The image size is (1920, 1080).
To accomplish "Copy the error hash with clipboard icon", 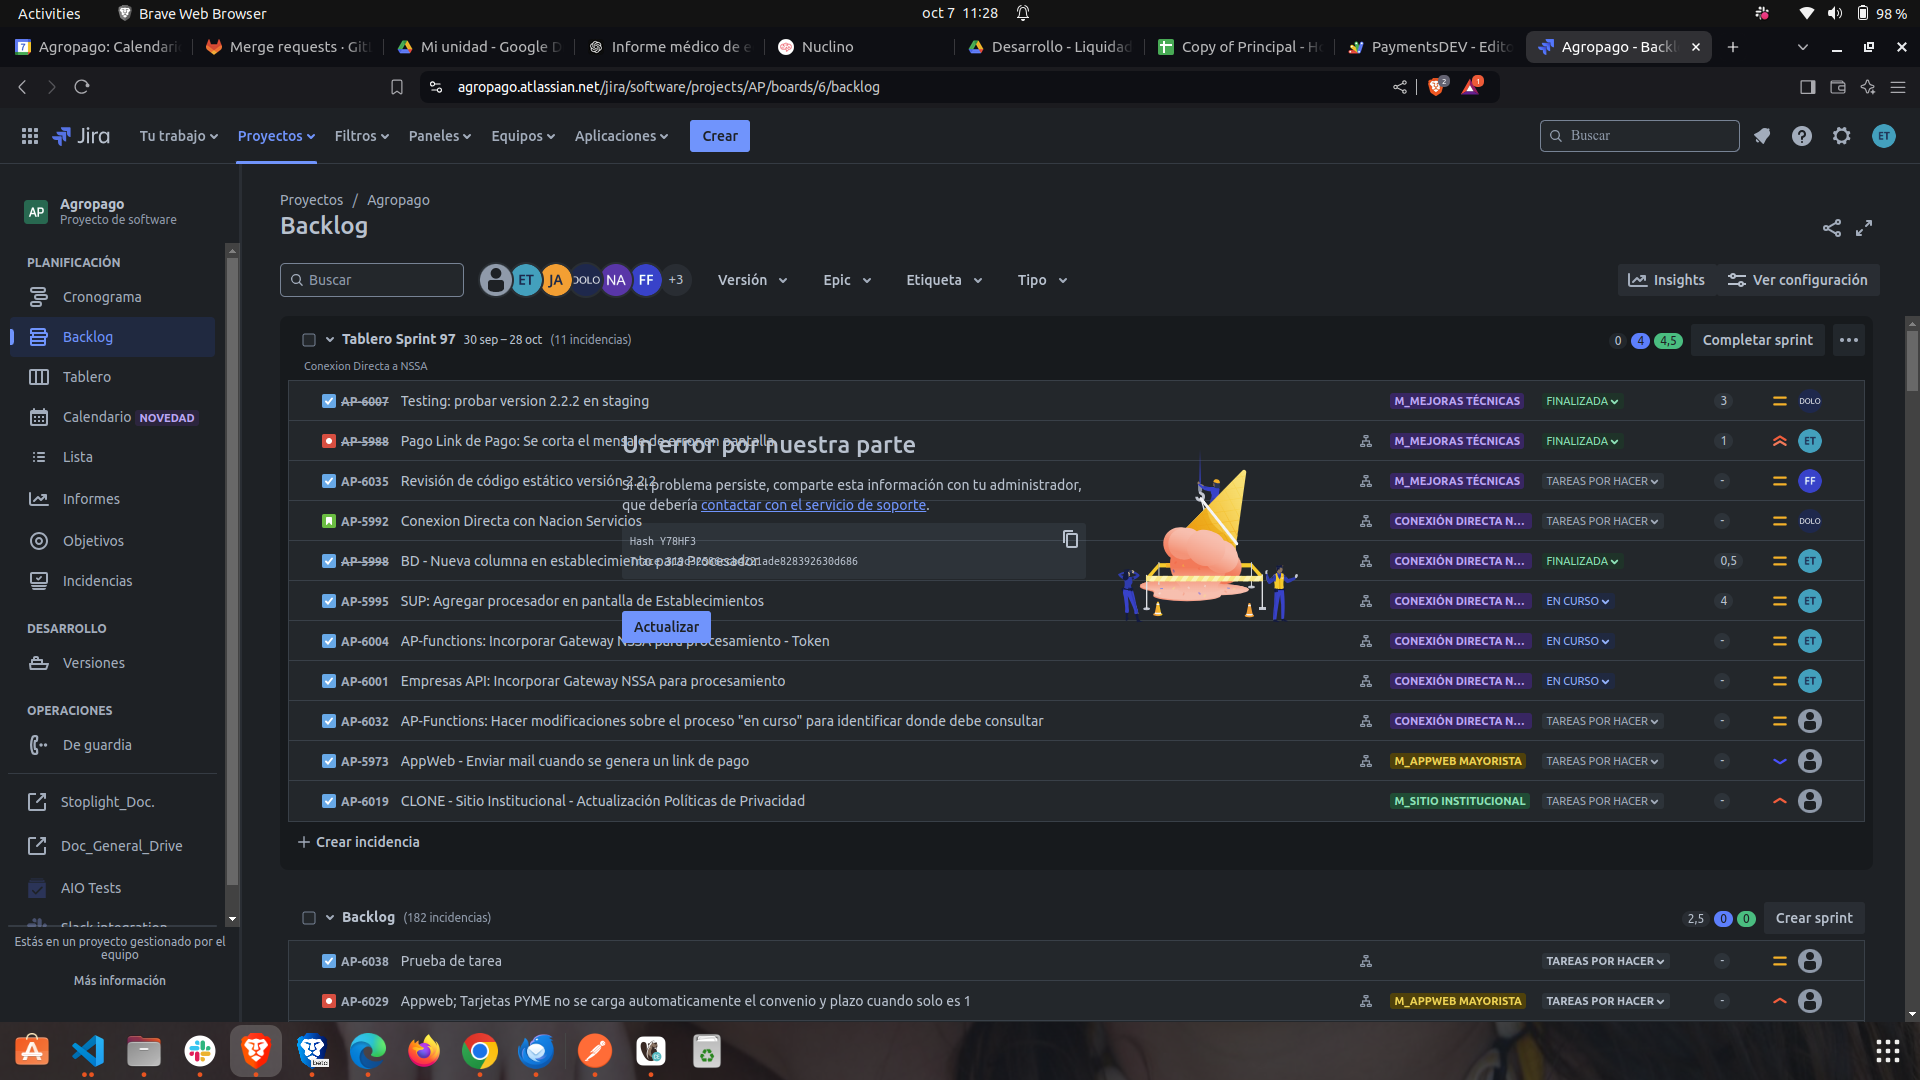I will [1070, 539].
